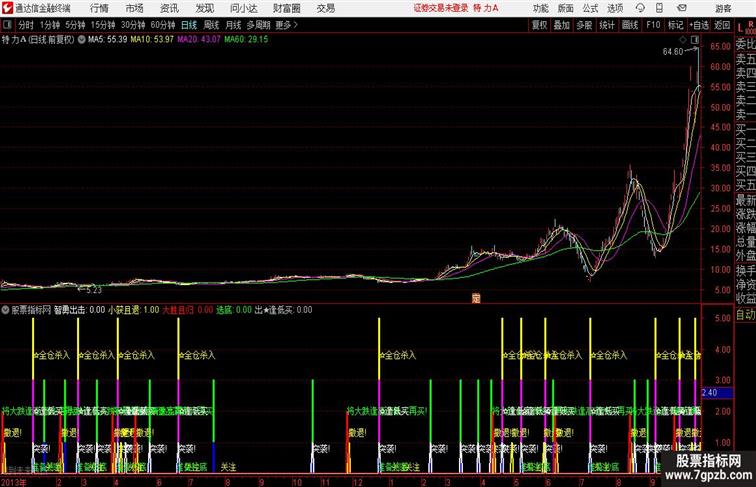756x487 pixels.
Task: Click the 通达信 red logo icon
Action: [x=7, y=8]
